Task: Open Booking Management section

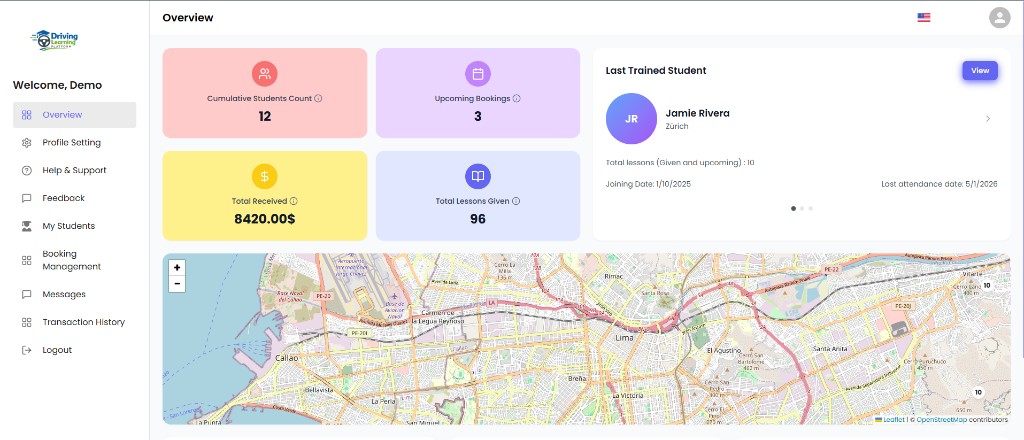Action: pyautogui.click(x=74, y=260)
